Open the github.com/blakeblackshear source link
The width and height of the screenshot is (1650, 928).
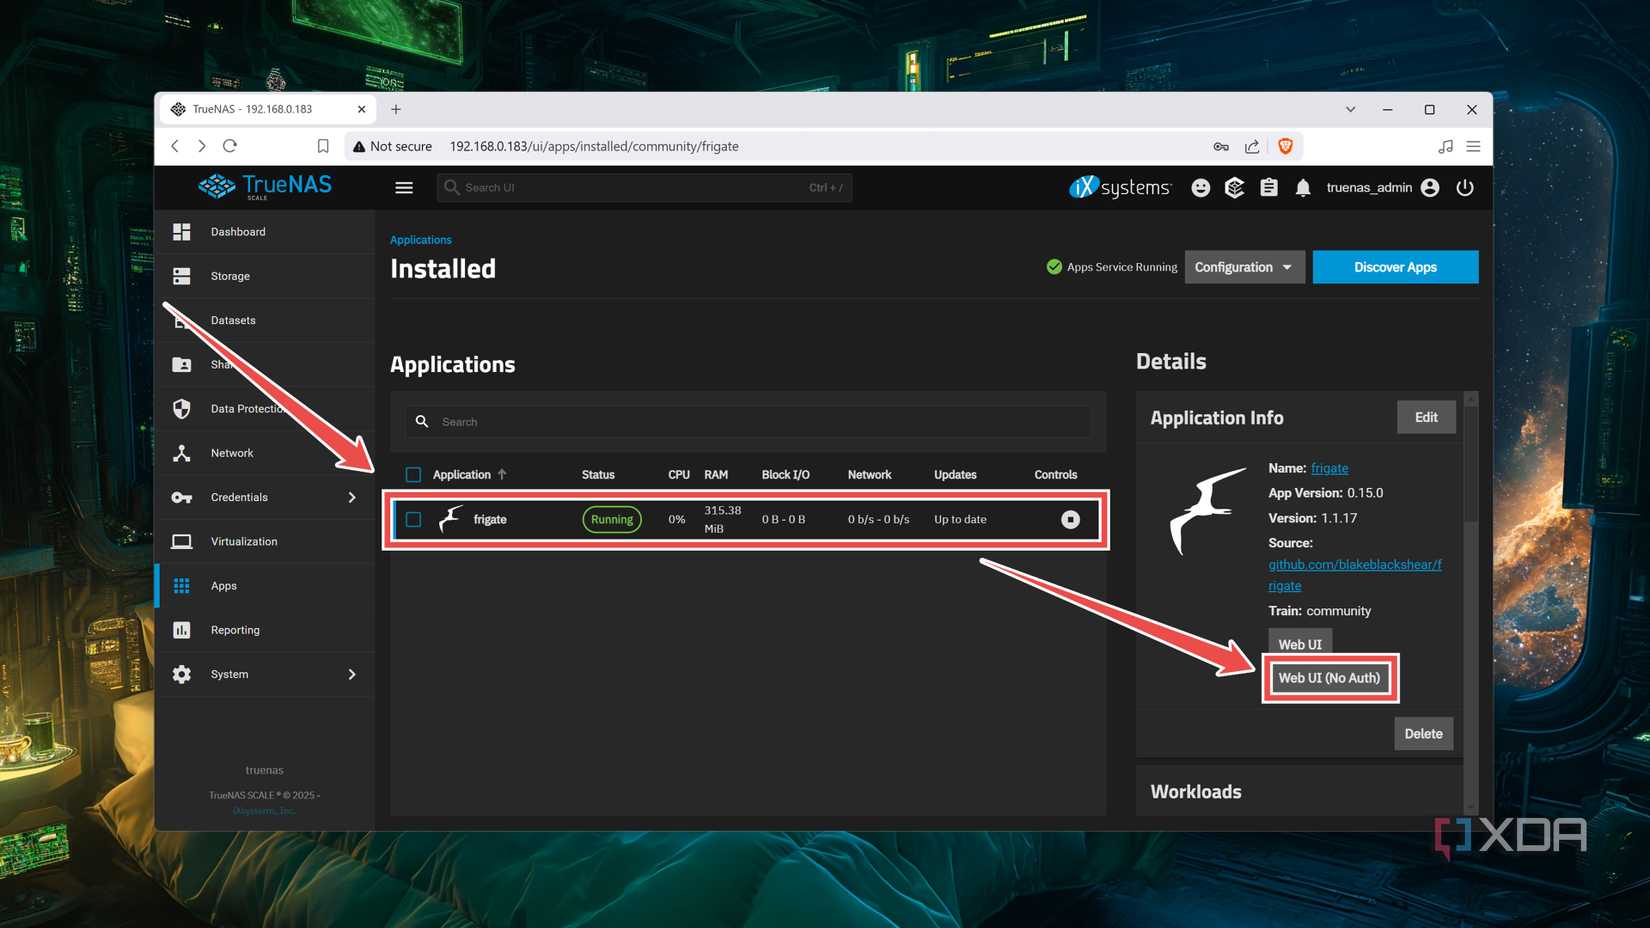1355,575
